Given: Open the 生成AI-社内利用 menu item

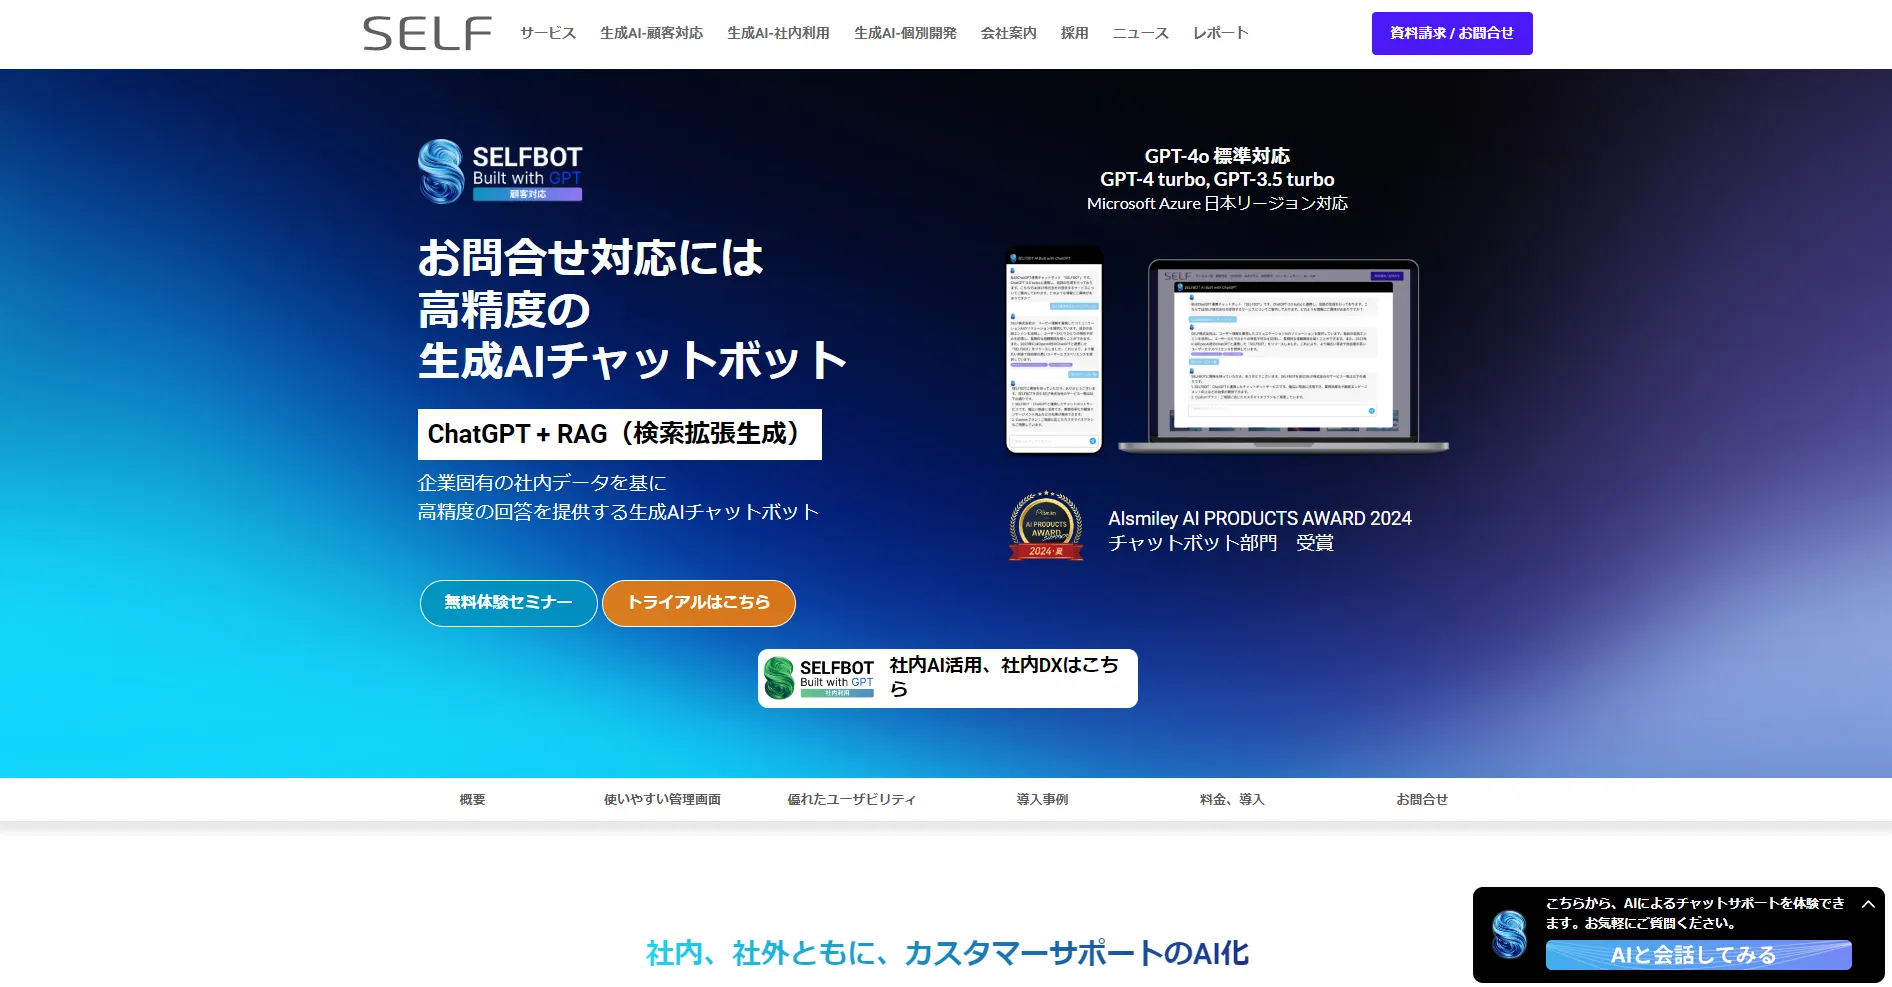Looking at the screenshot, I should [x=778, y=33].
